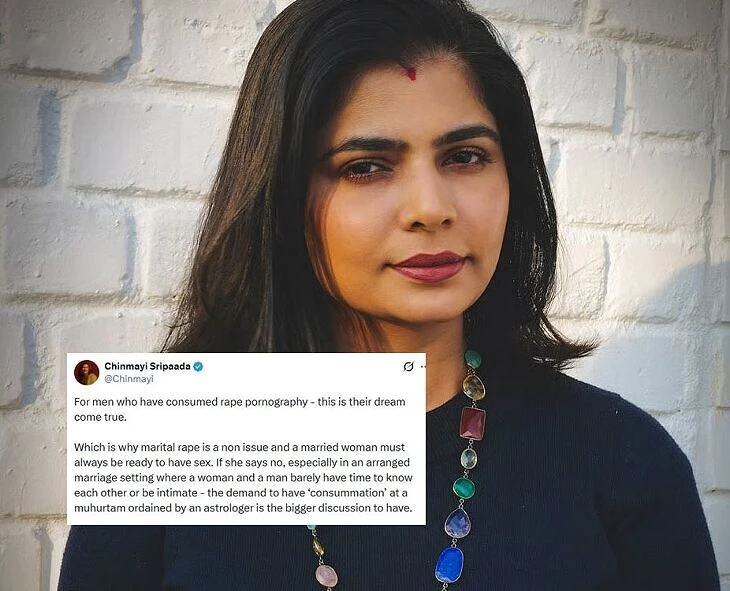Click the green round gemstone on the necklace

(464, 488)
